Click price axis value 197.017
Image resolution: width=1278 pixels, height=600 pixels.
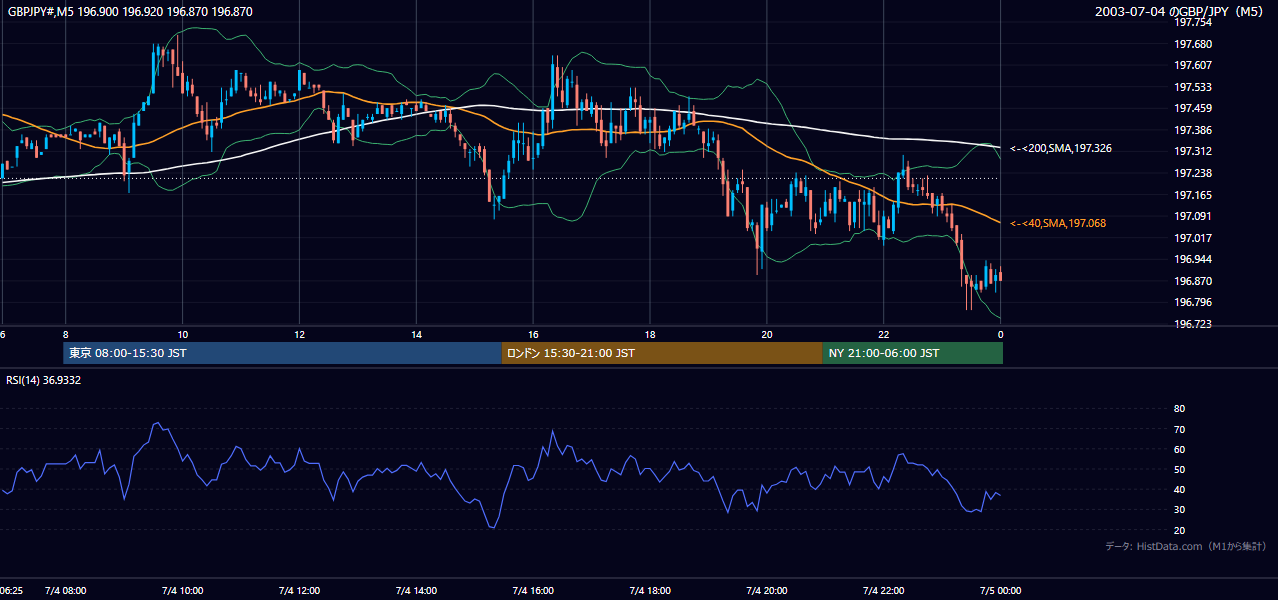coord(1194,238)
